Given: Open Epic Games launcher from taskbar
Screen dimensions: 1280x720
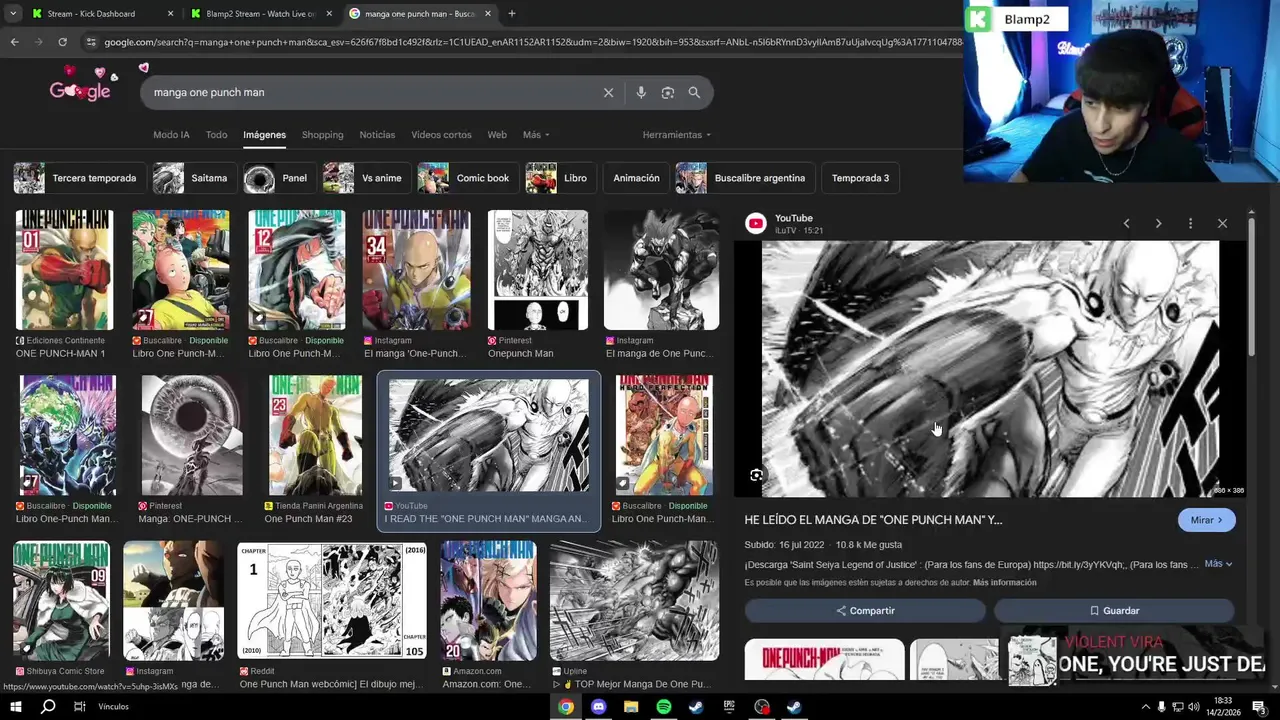Looking at the screenshot, I should (x=729, y=707).
